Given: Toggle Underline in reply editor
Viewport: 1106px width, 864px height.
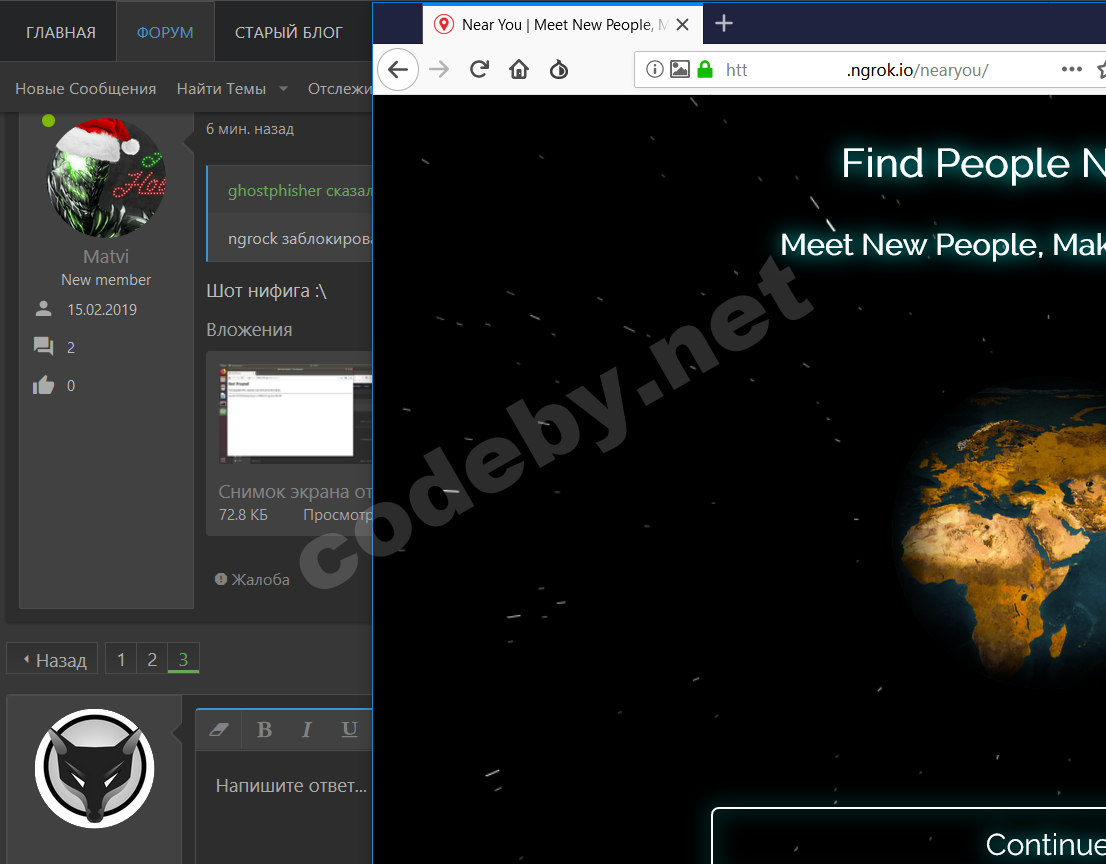Looking at the screenshot, I should [349, 729].
